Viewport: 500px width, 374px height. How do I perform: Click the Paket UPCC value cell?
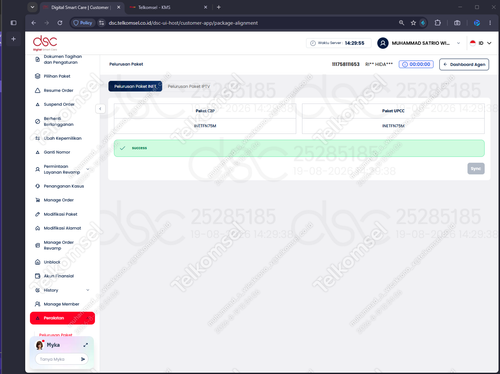pyautogui.click(x=393, y=126)
